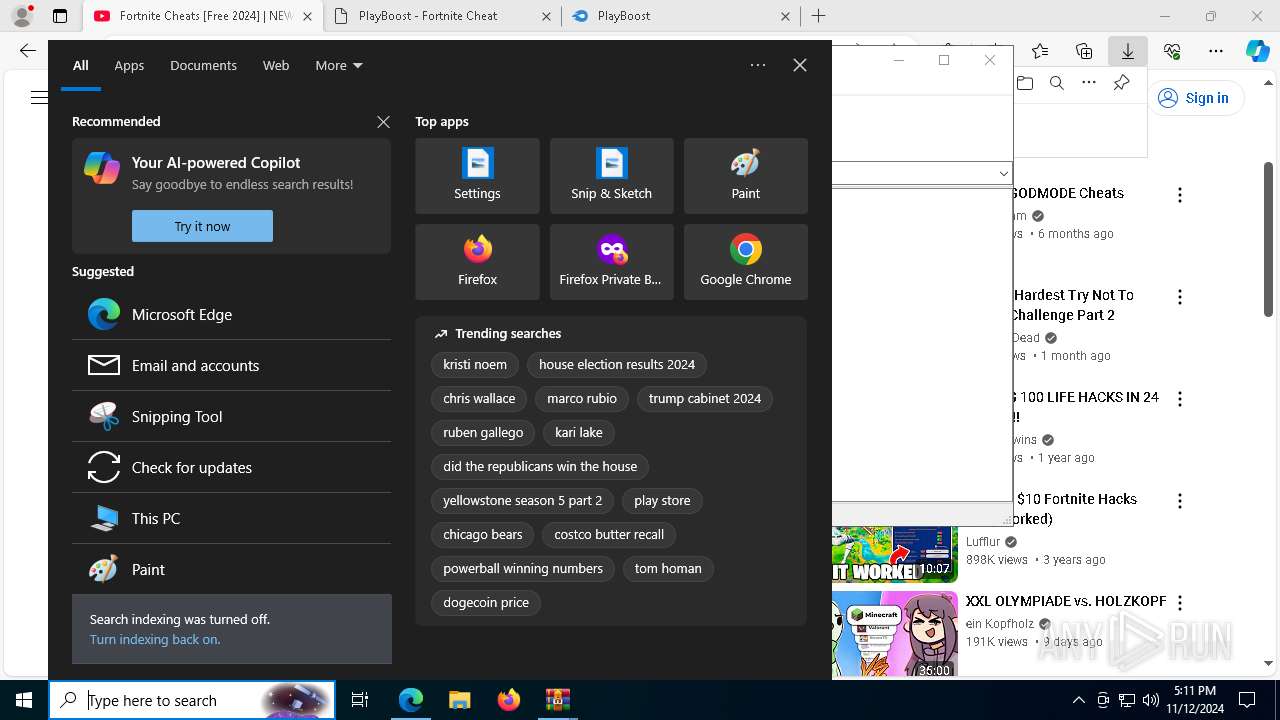Open volume control in tray
The height and width of the screenshot is (720, 1280).
point(1151,700)
